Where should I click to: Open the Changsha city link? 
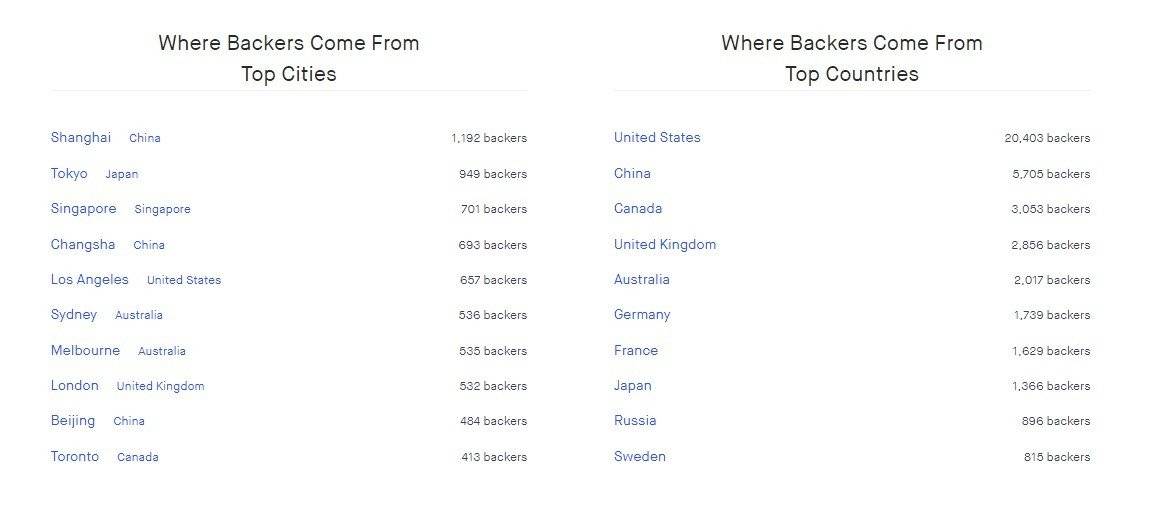[83, 245]
